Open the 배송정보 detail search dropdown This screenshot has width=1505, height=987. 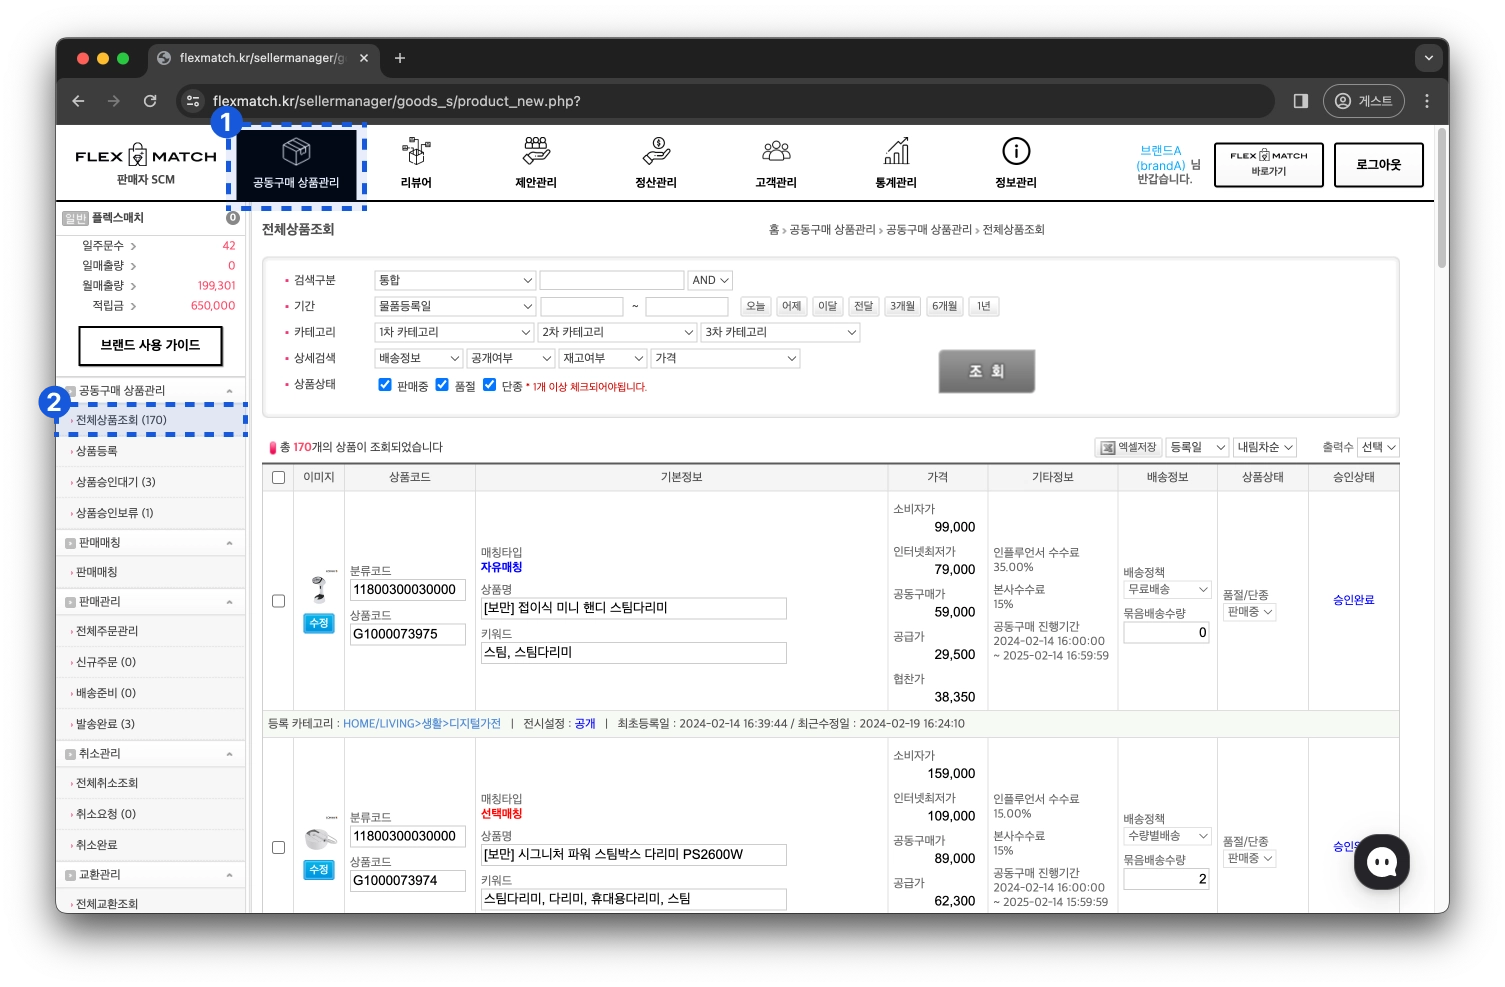pos(419,358)
